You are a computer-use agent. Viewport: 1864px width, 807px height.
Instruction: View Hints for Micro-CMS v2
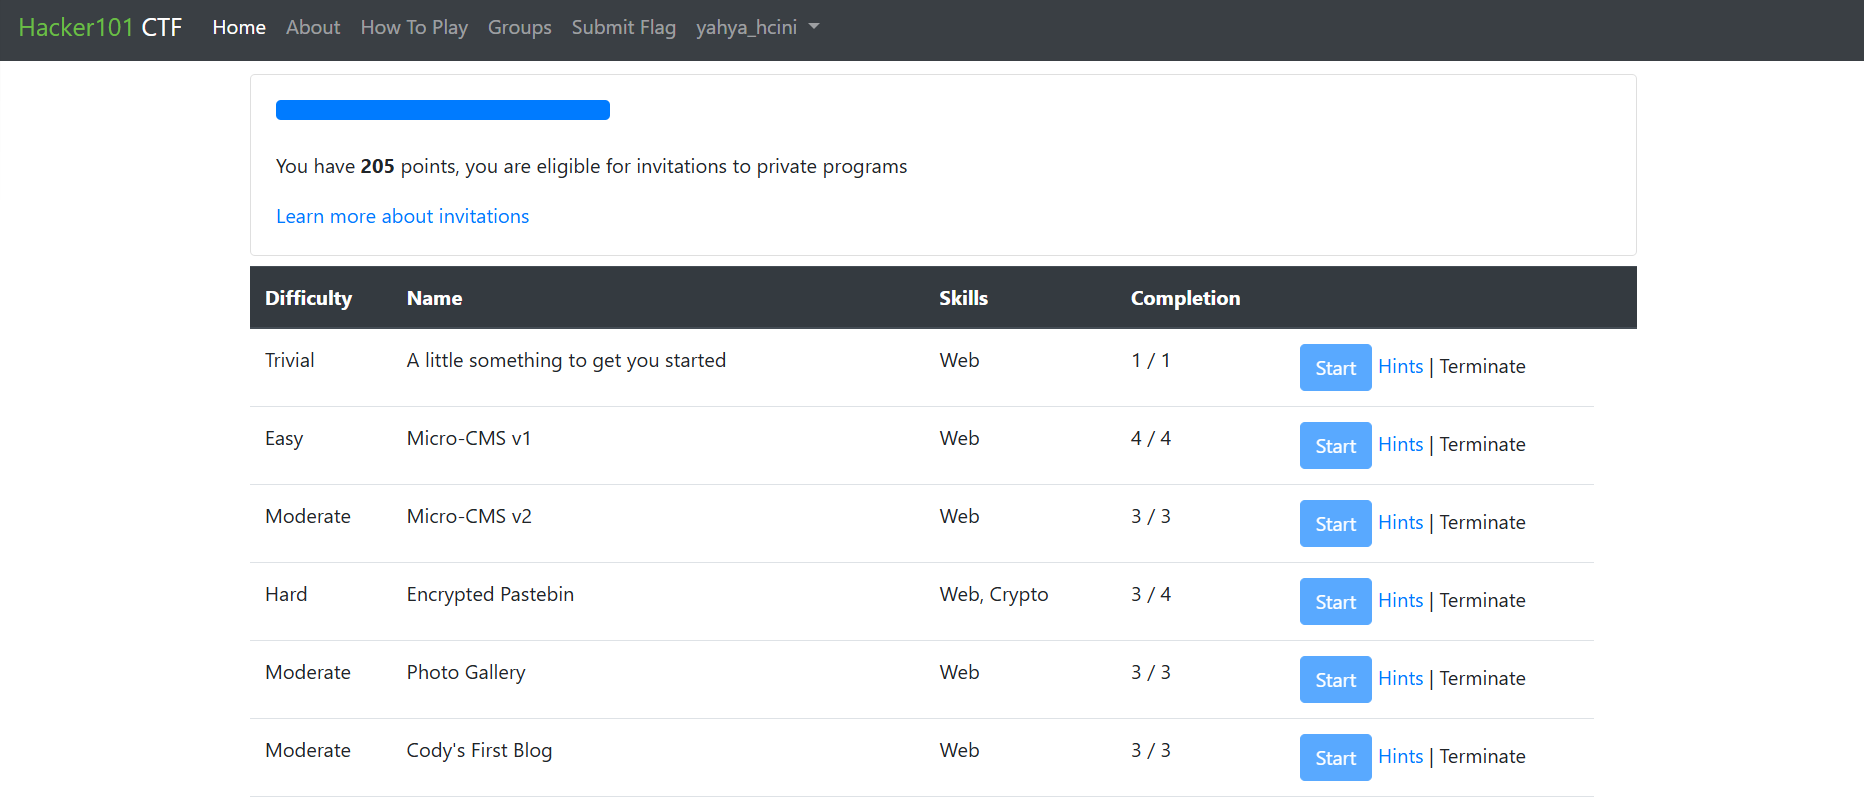tap(1400, 522)
